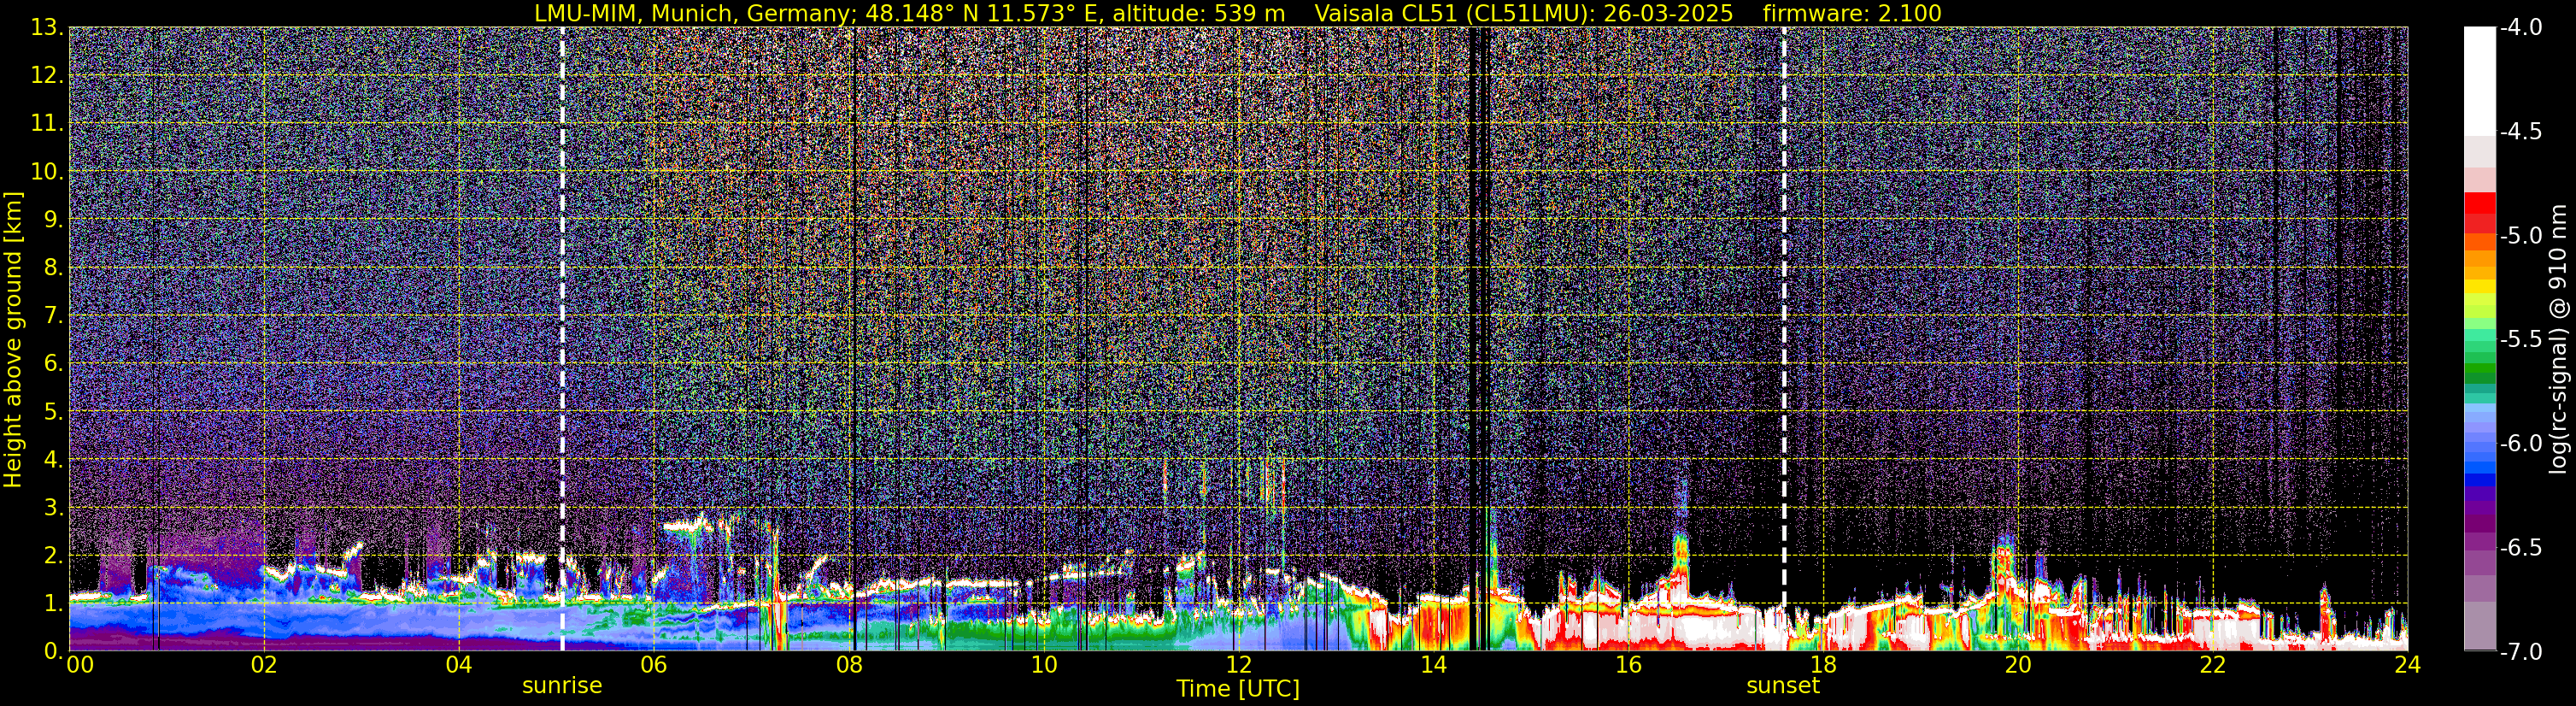Click the time axis tick label "00"
The image size is (2576, 706).
[79, 666]
